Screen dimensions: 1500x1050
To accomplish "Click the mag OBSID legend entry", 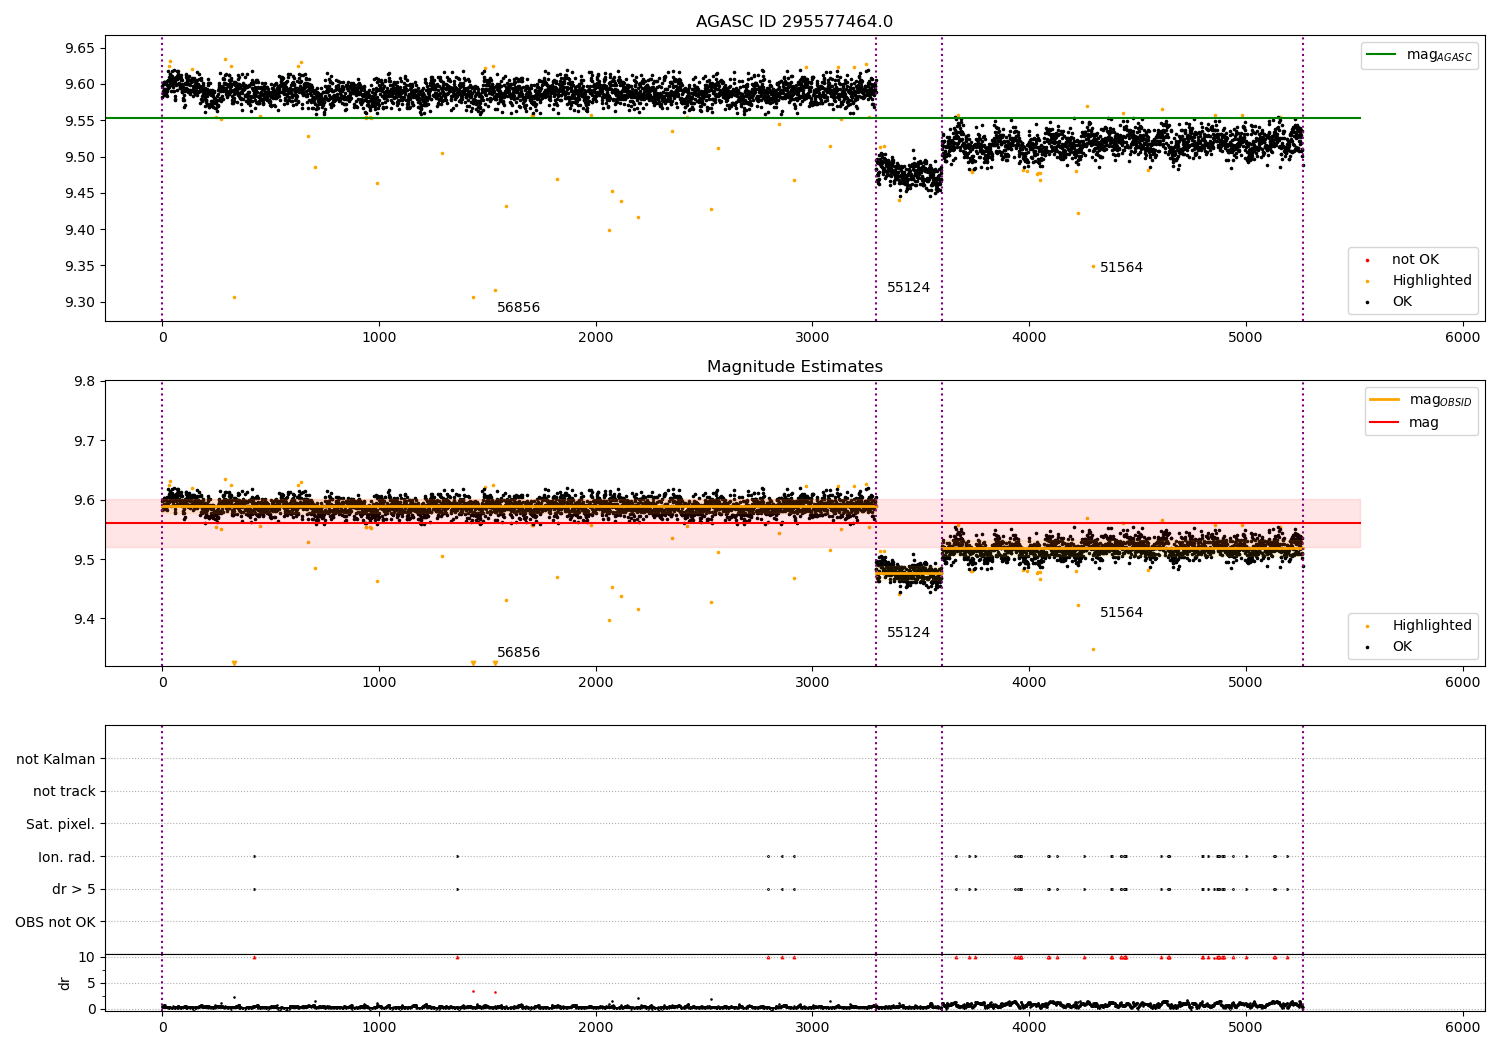I will 1421,400.
